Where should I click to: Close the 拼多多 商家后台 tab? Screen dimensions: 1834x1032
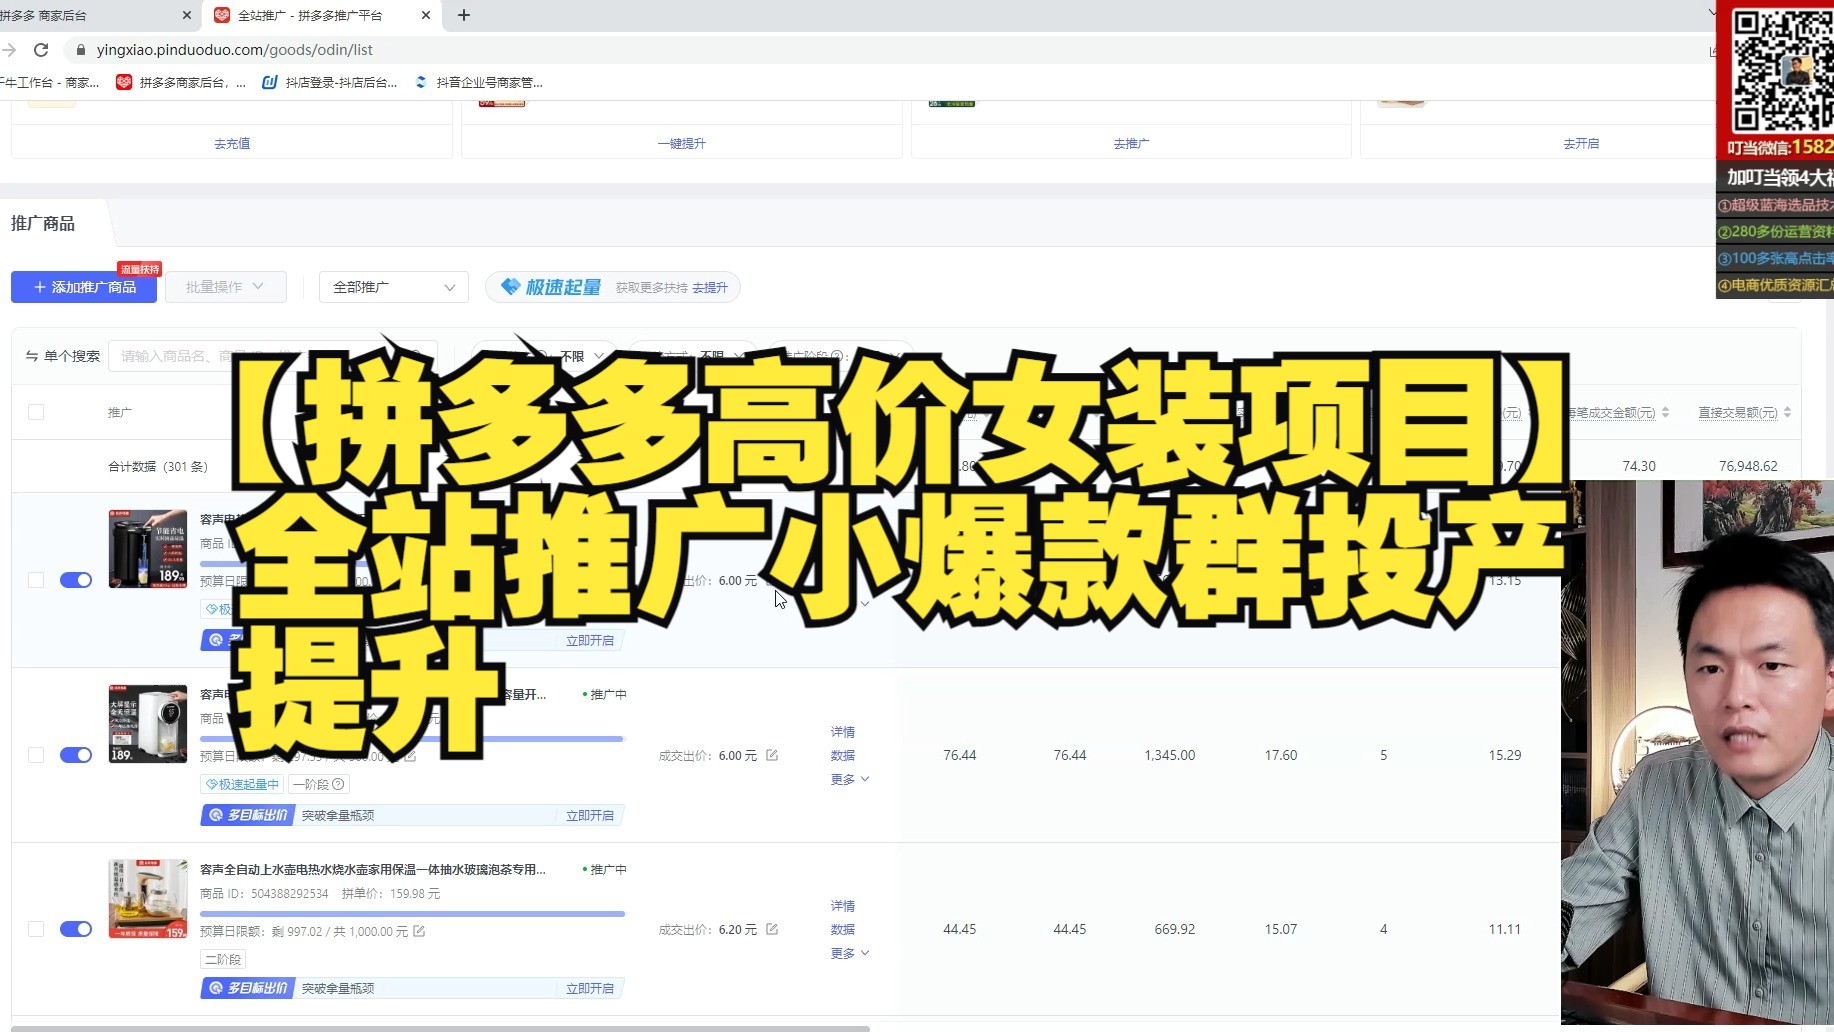[x=187, y=15]
